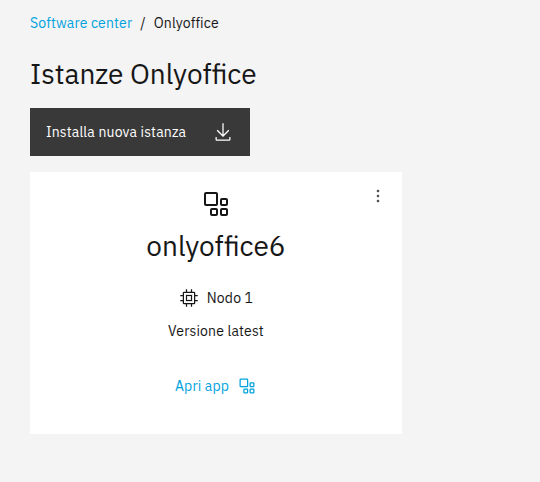Click the word Onlyoffice in the heading
The width and height of the screenshot is (540, 482).
click(x=193, y=74)
